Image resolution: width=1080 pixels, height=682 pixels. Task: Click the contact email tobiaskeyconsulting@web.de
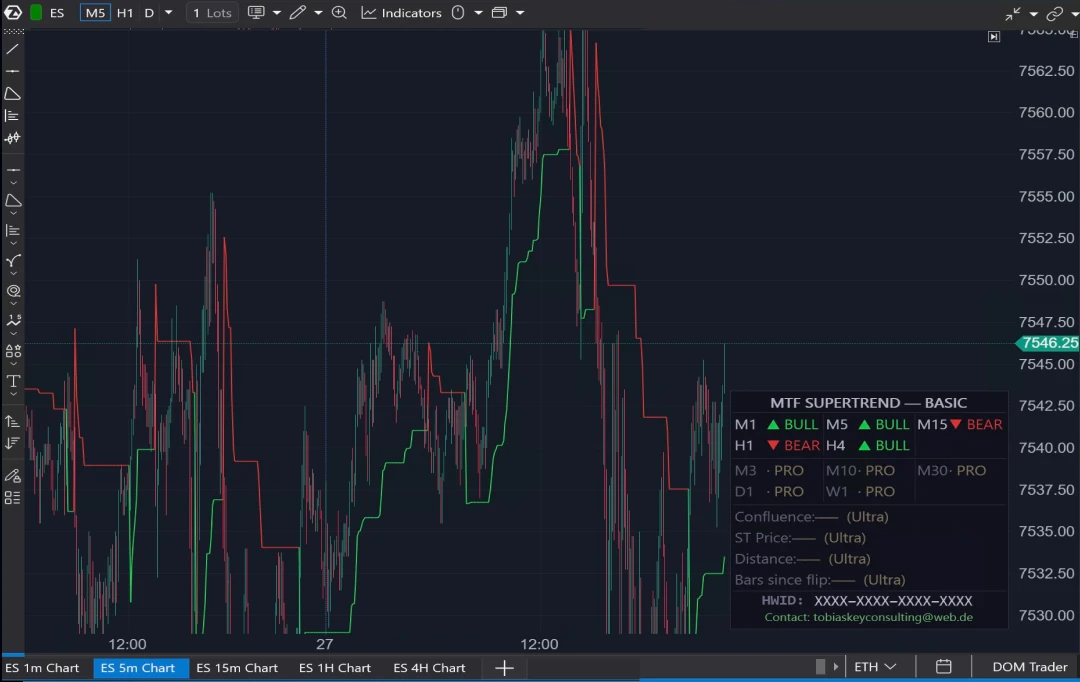893,617
